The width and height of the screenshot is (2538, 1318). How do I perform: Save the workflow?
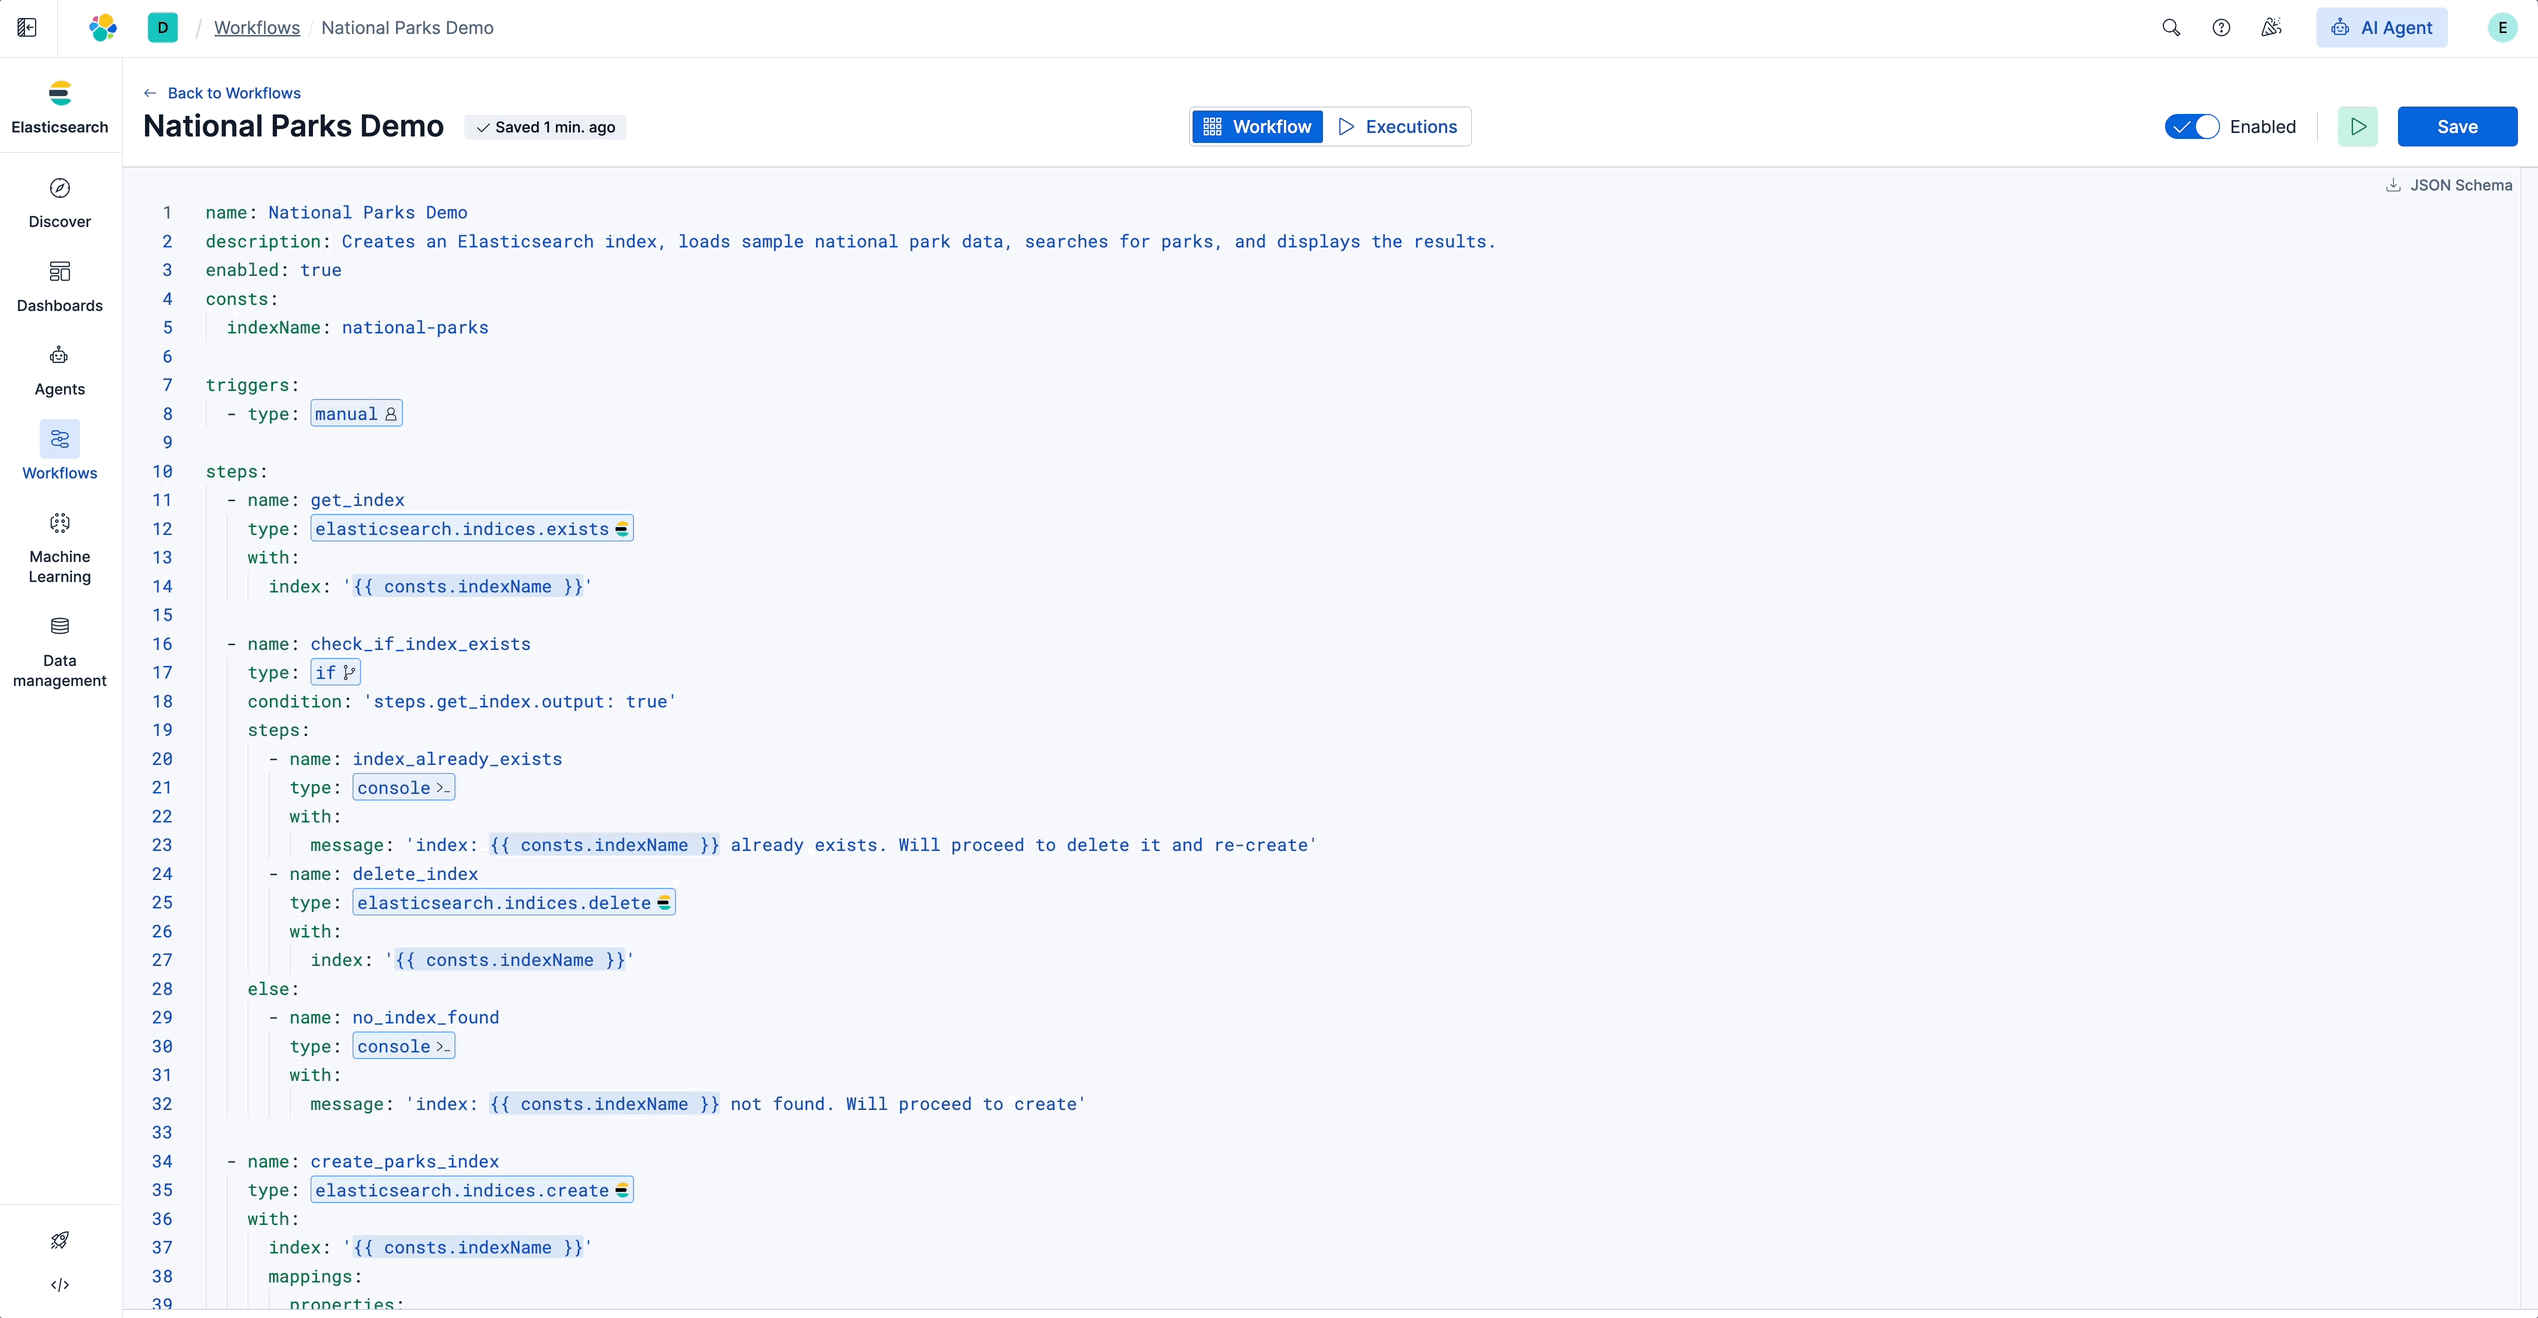2456,127
